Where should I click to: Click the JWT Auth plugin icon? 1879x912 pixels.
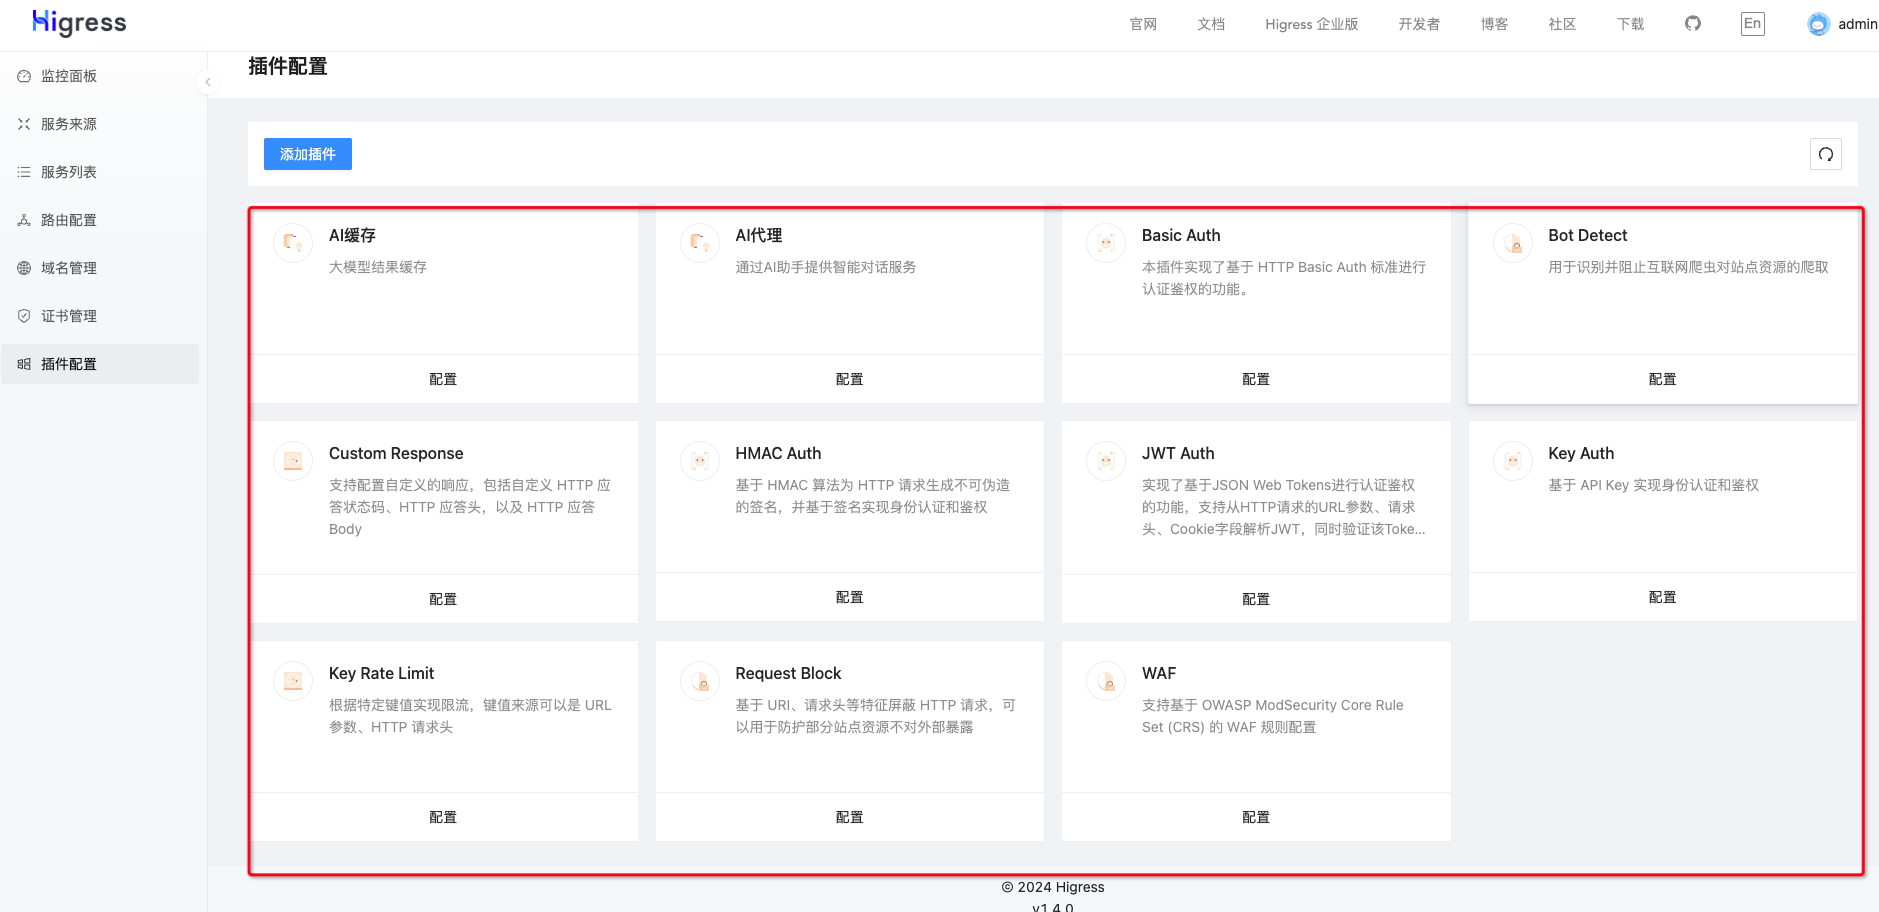1106,461
